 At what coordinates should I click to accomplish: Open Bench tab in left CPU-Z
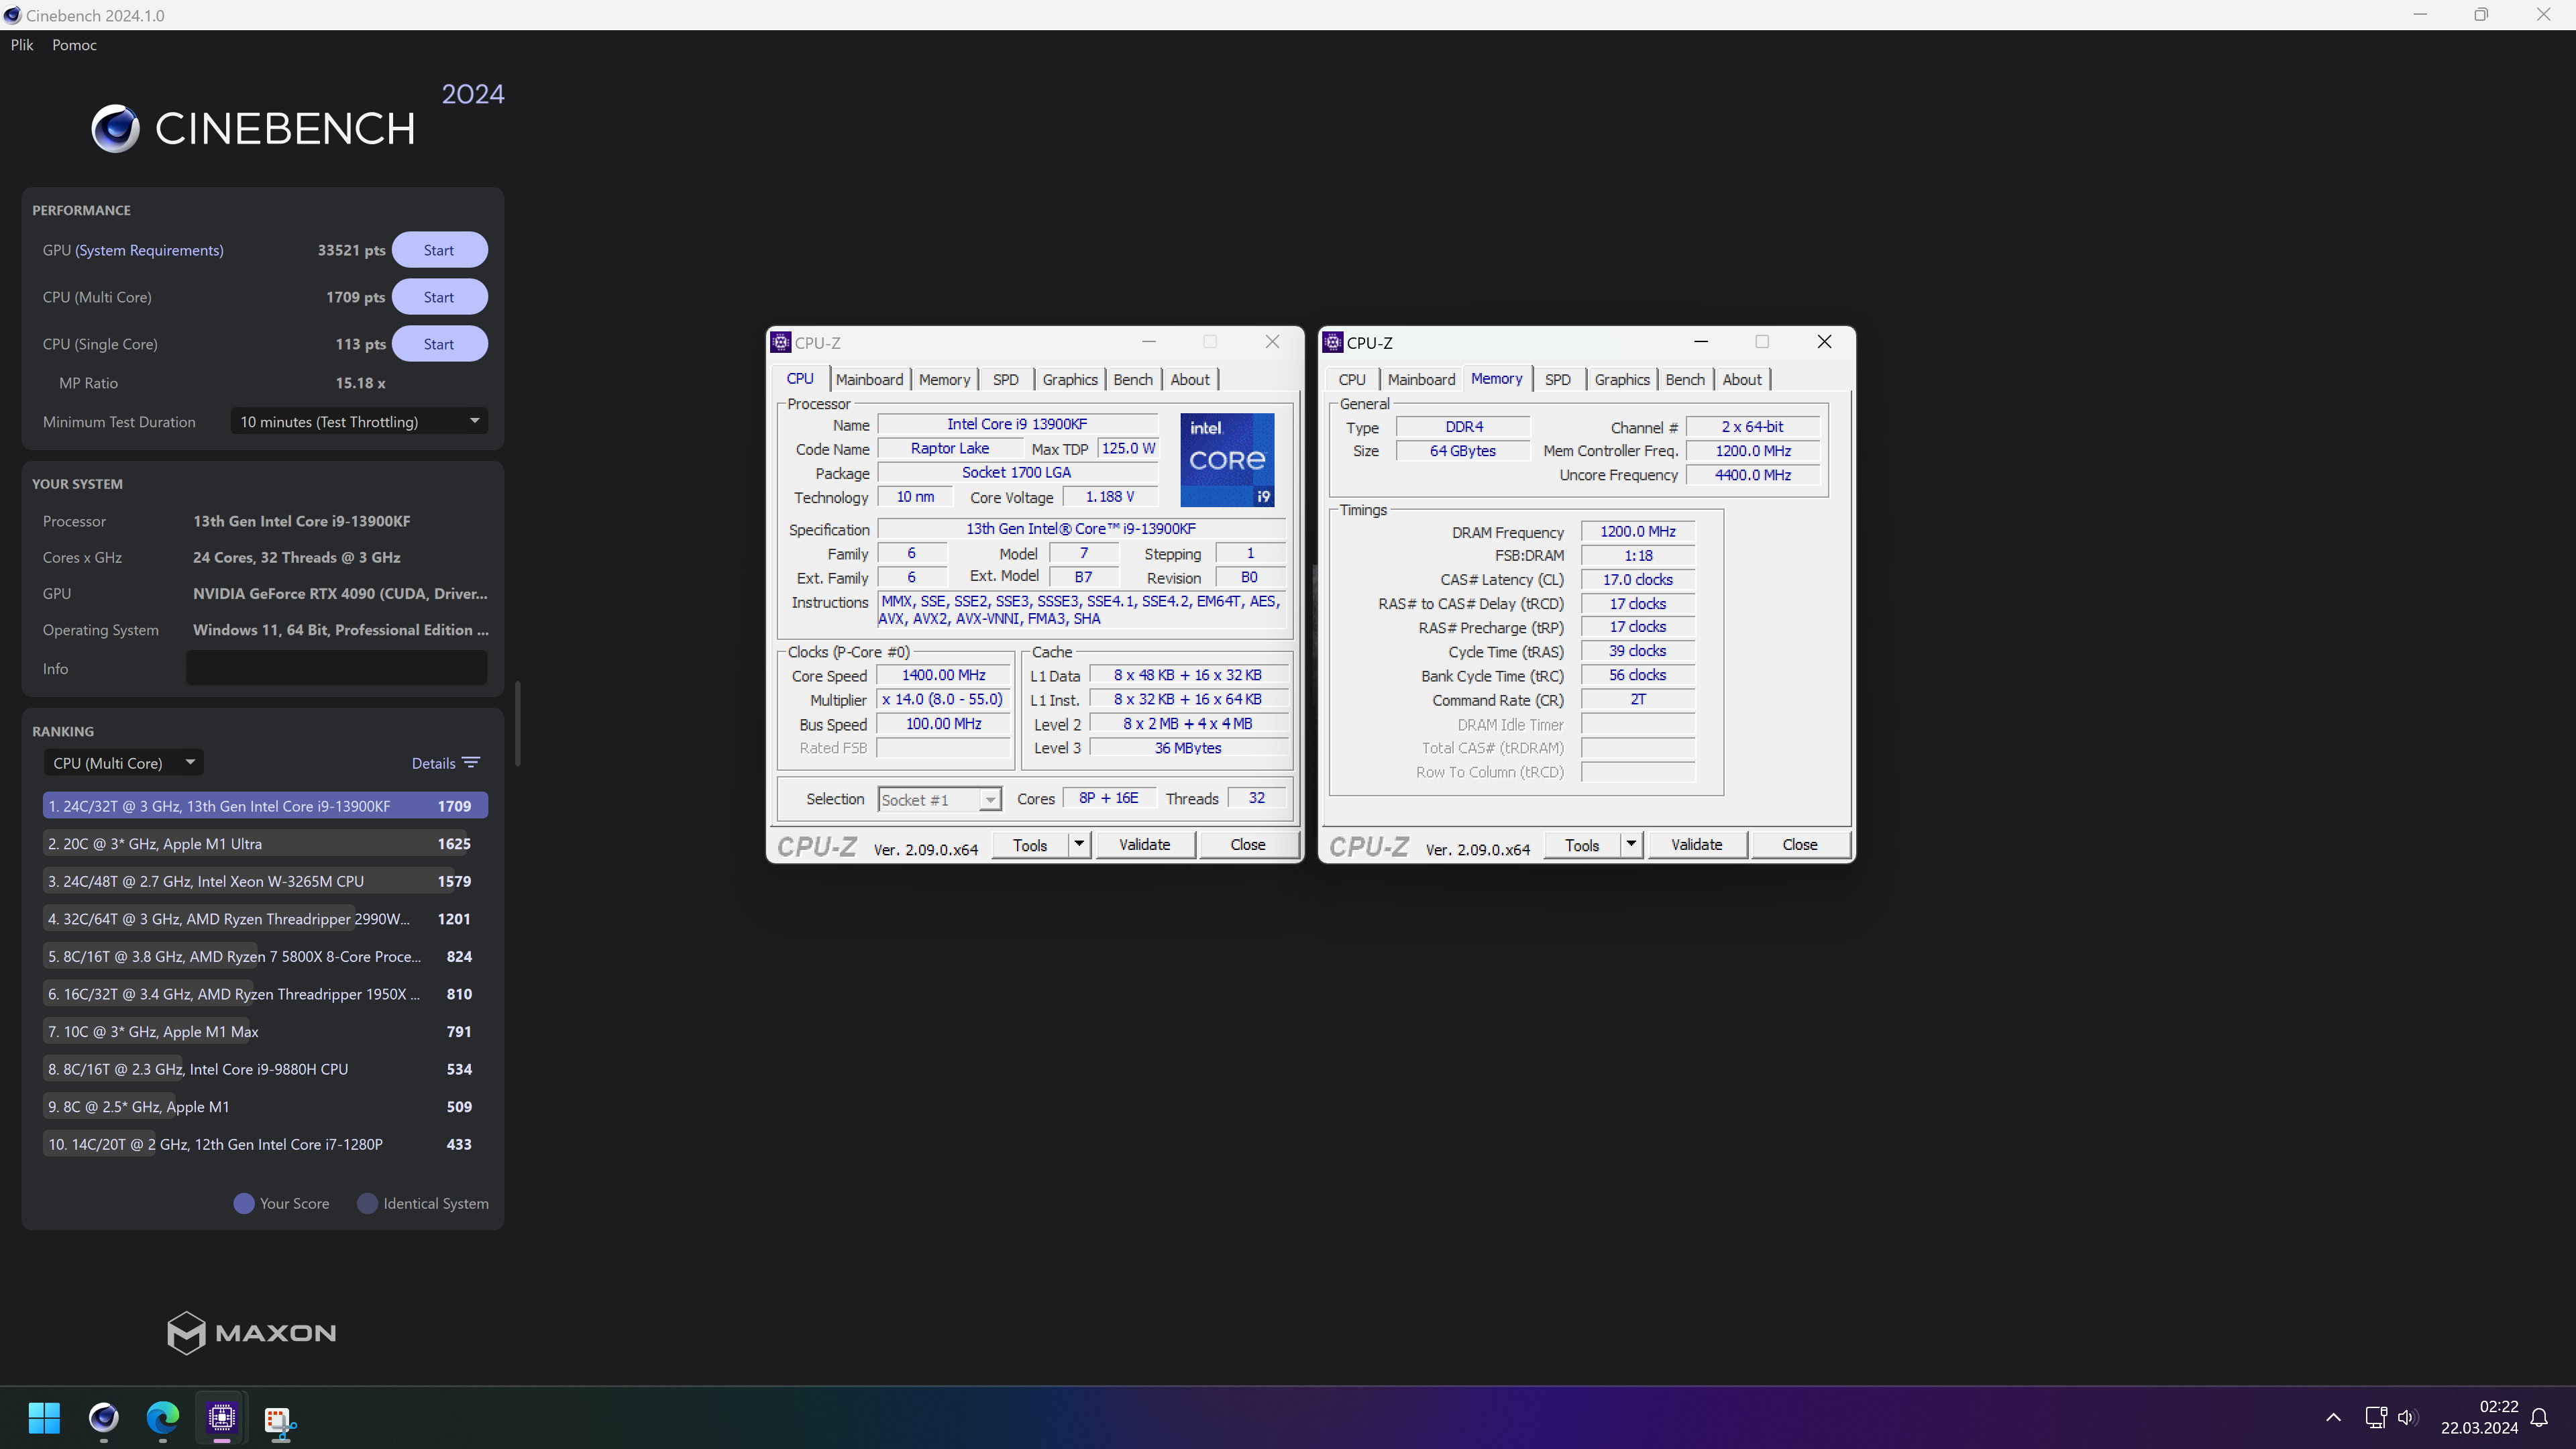[x=1133, y=379]
